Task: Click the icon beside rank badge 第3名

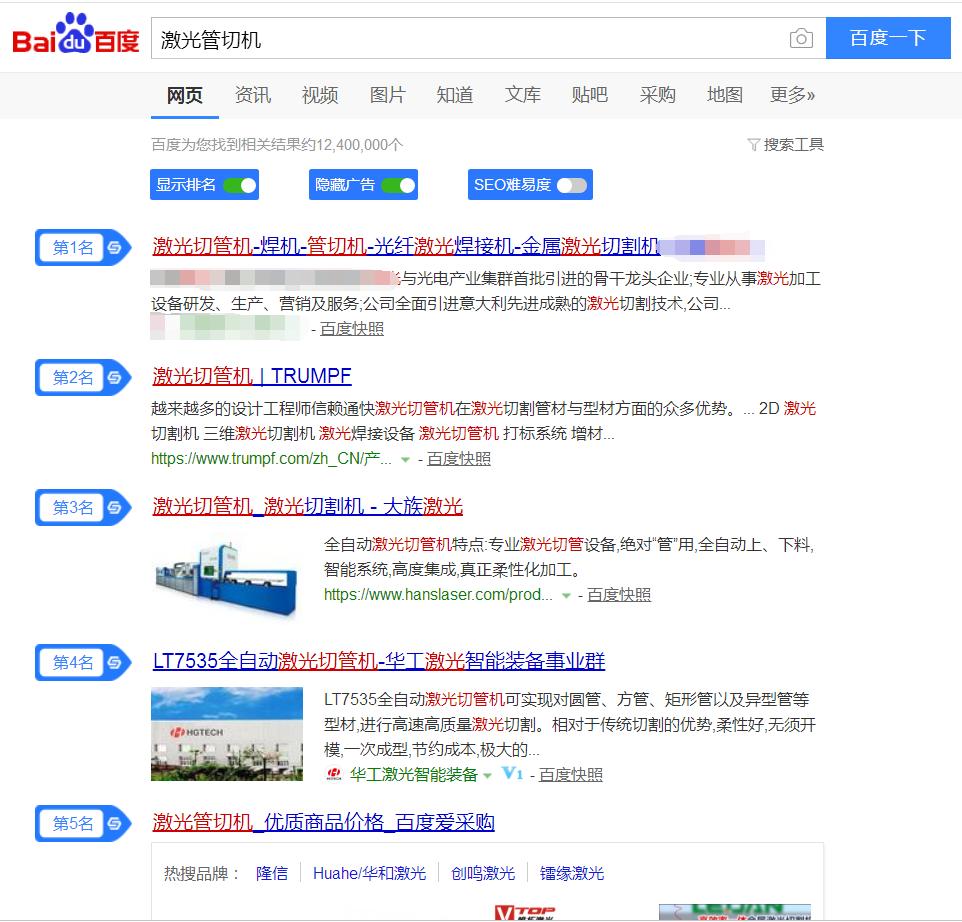Action: click(115, 507)
